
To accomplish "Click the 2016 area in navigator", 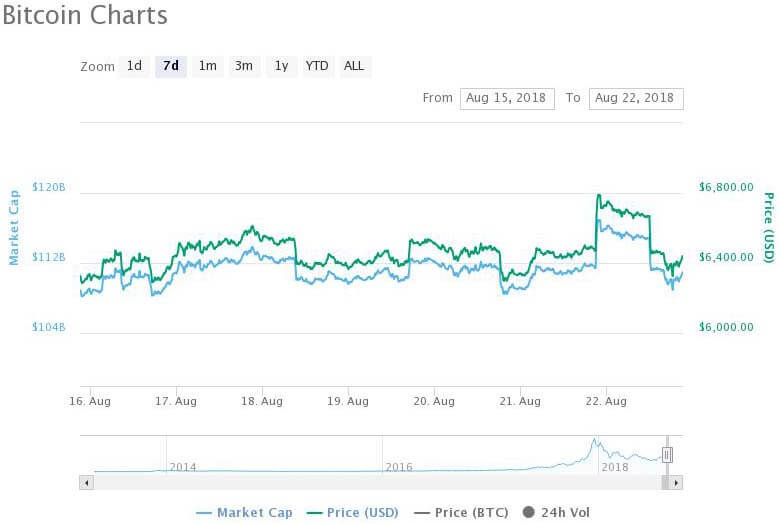I will [399, 467].
